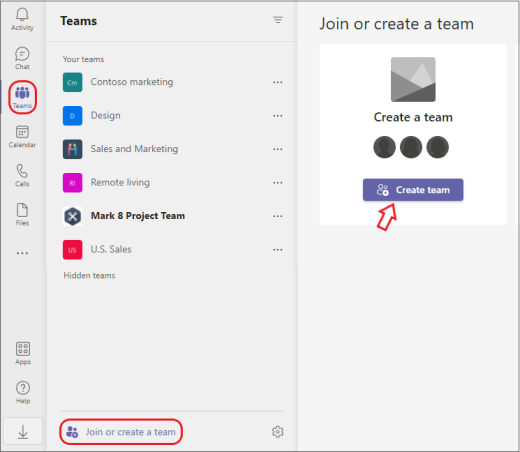Click the download desktop app icon

[x=23, y=431]
